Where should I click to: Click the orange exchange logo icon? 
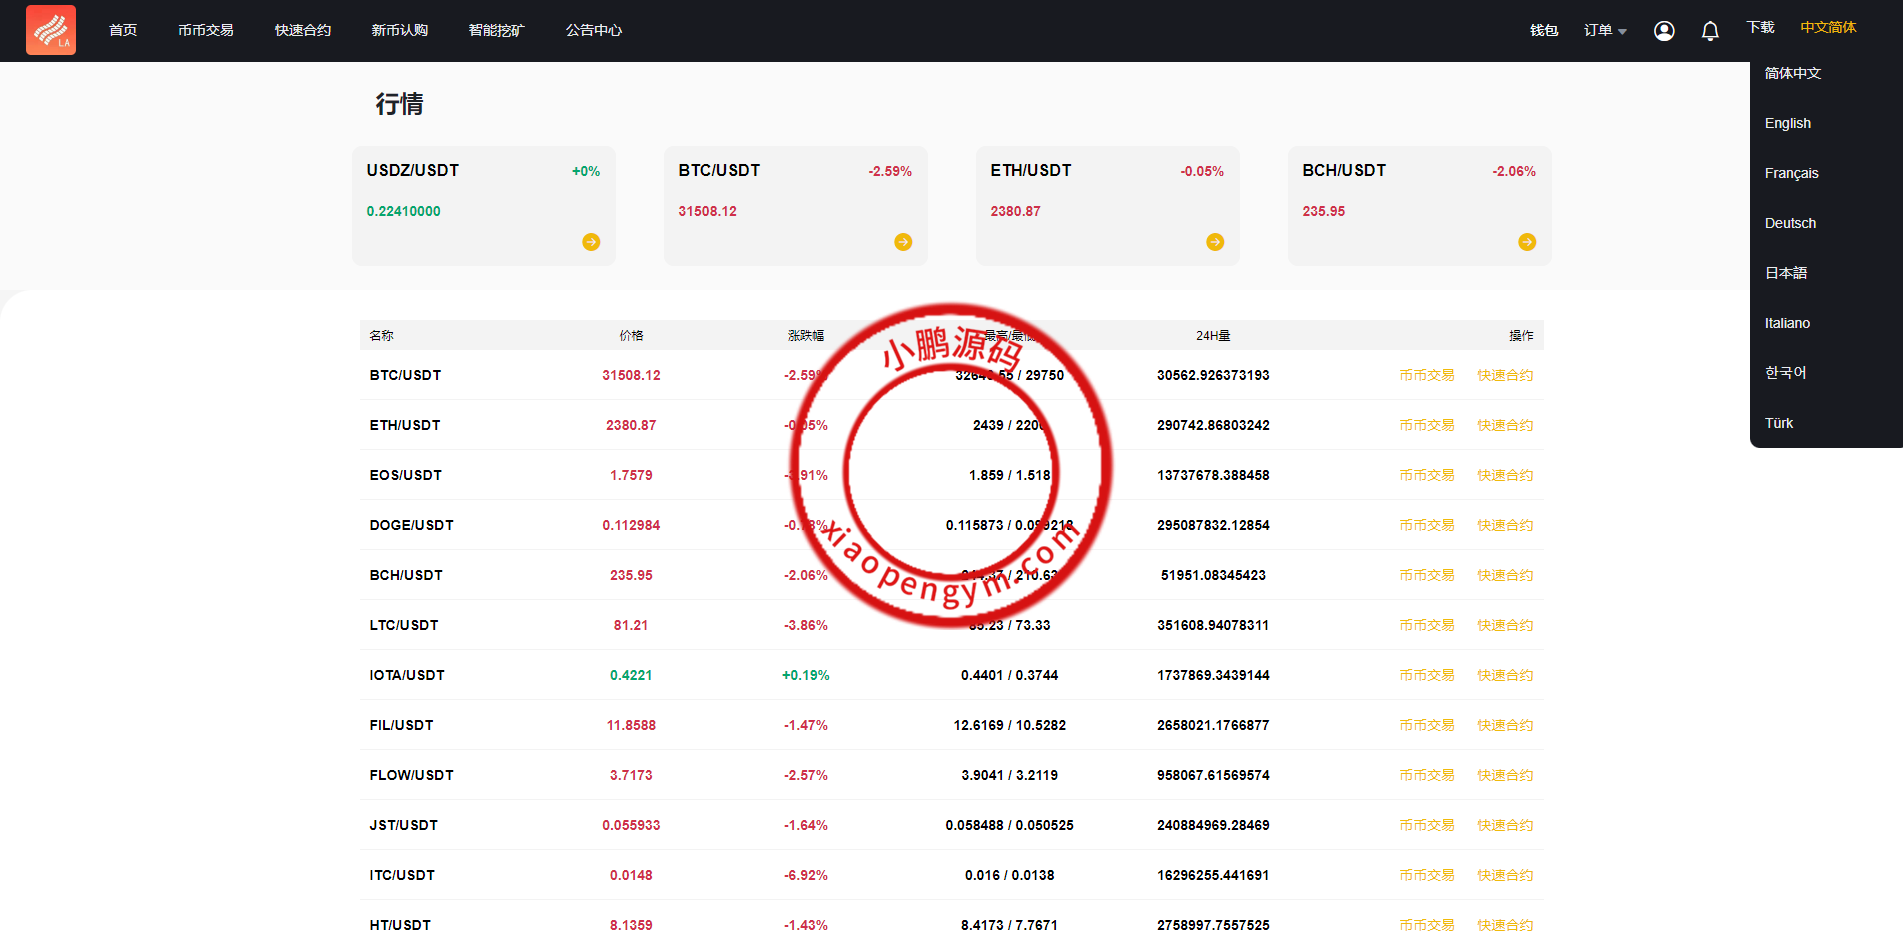[51, 30]
